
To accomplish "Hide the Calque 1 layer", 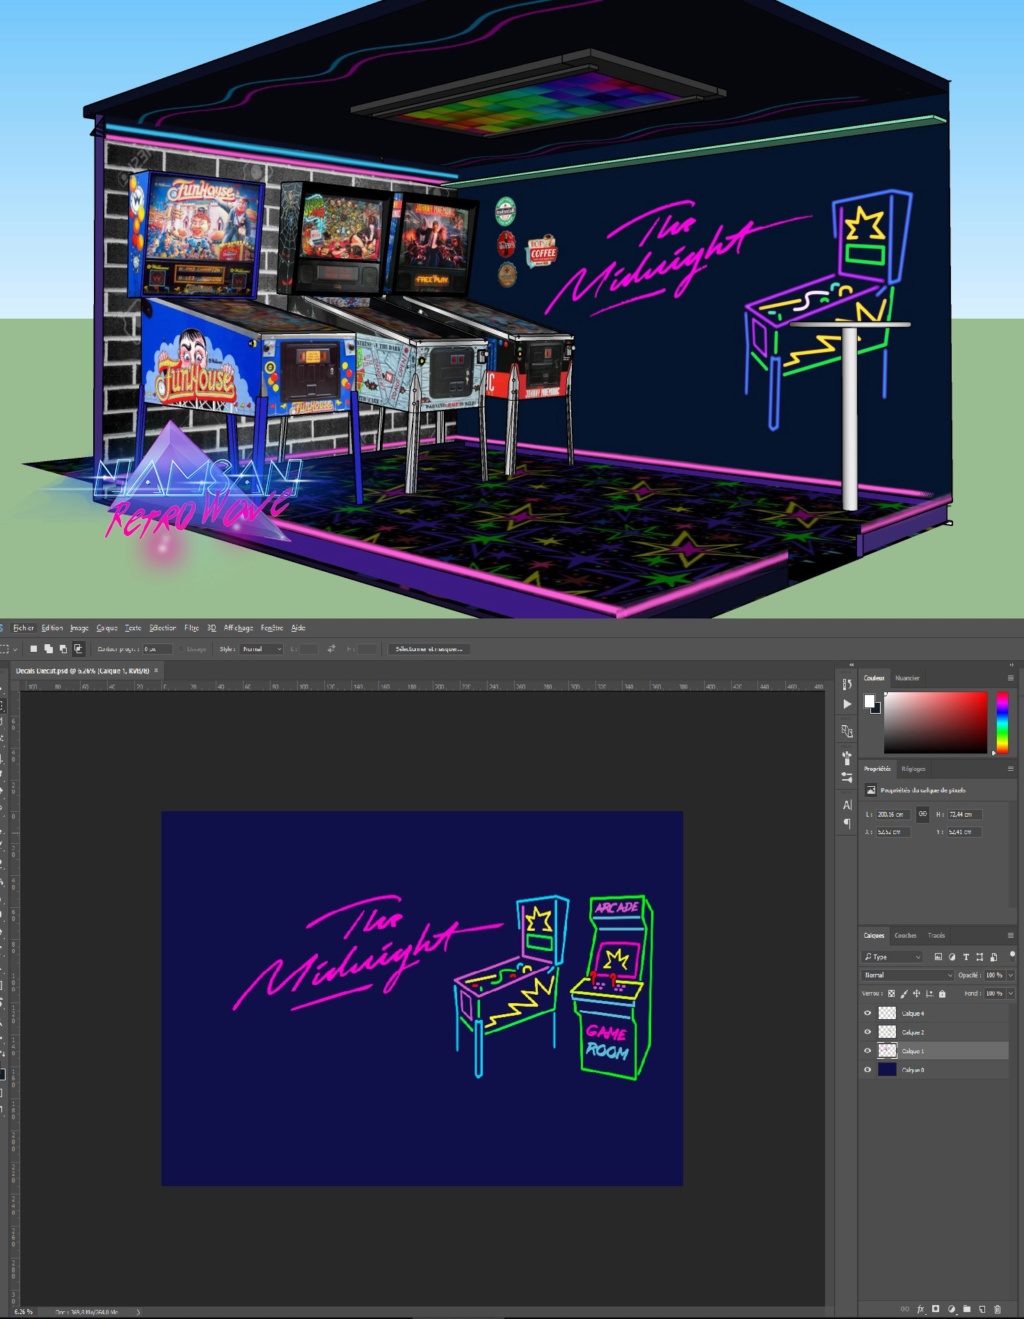I will [868, 1051].
